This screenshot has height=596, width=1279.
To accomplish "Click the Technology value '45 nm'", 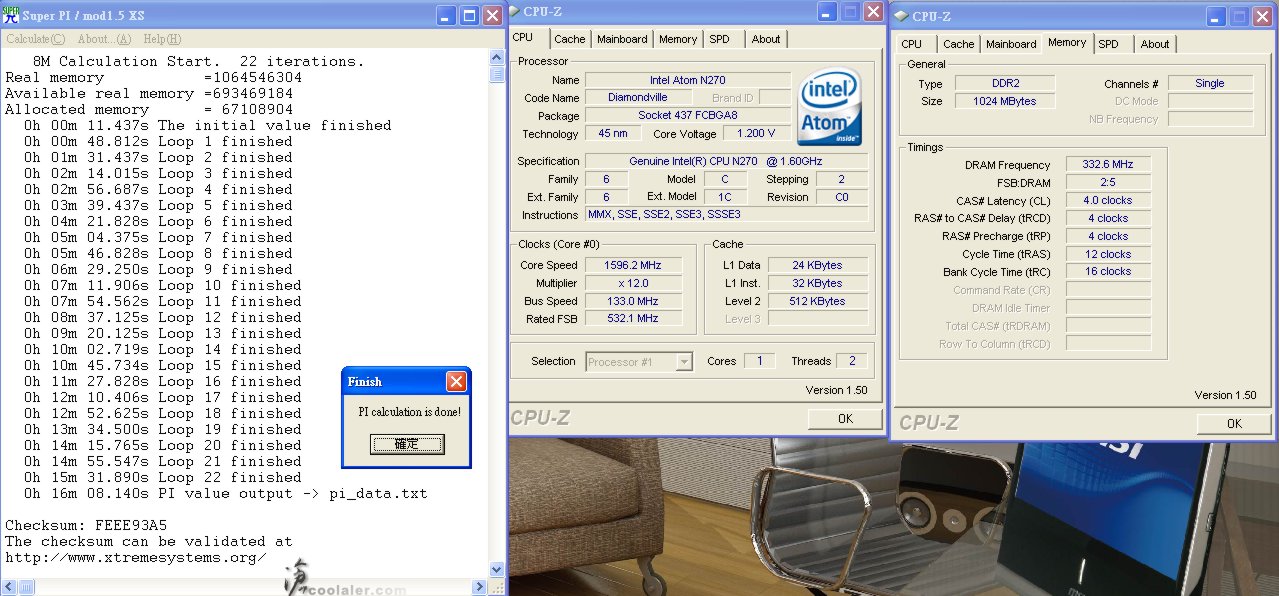I will tap(613, 134).
